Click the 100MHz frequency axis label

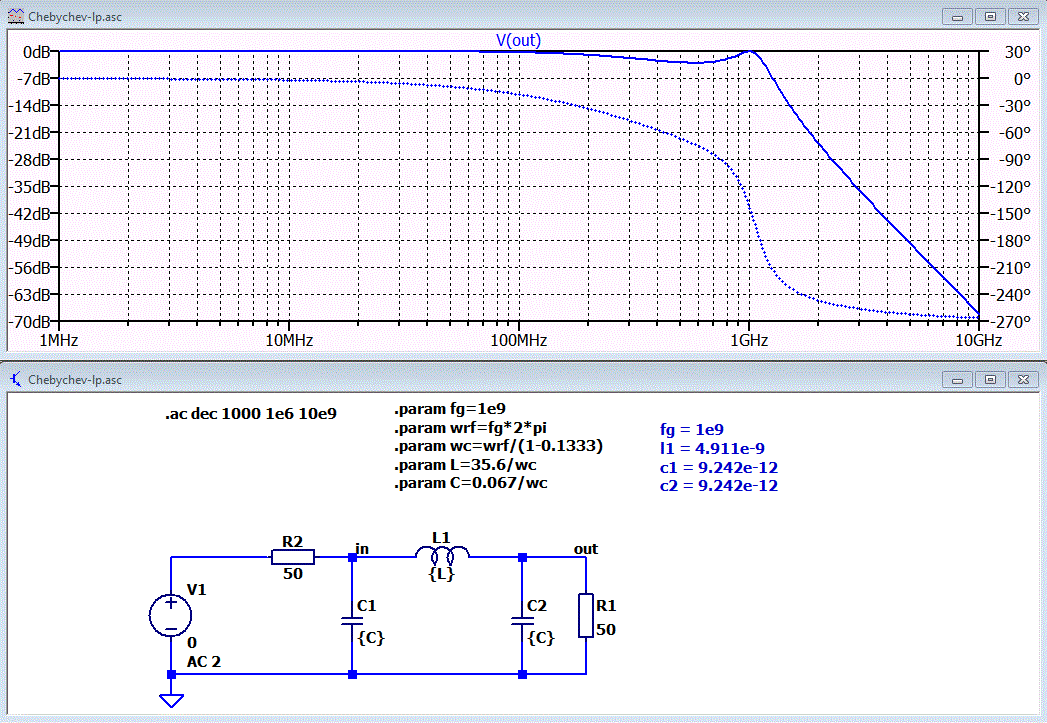point(519,340)
